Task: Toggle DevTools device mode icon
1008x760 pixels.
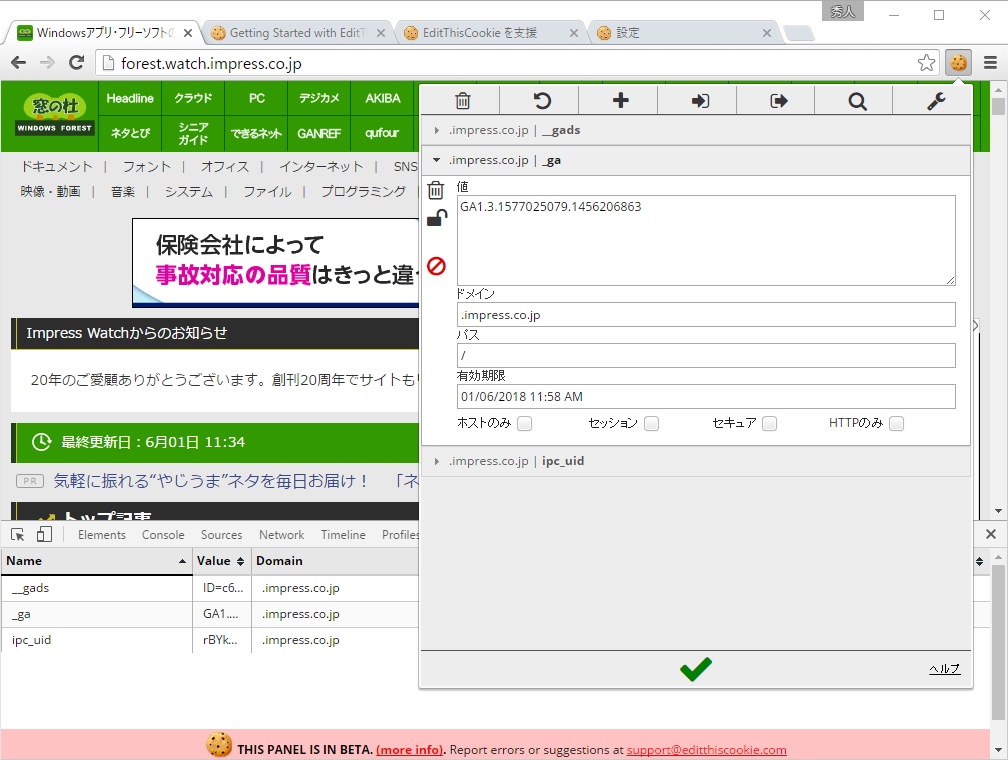Action: [44, 534]
